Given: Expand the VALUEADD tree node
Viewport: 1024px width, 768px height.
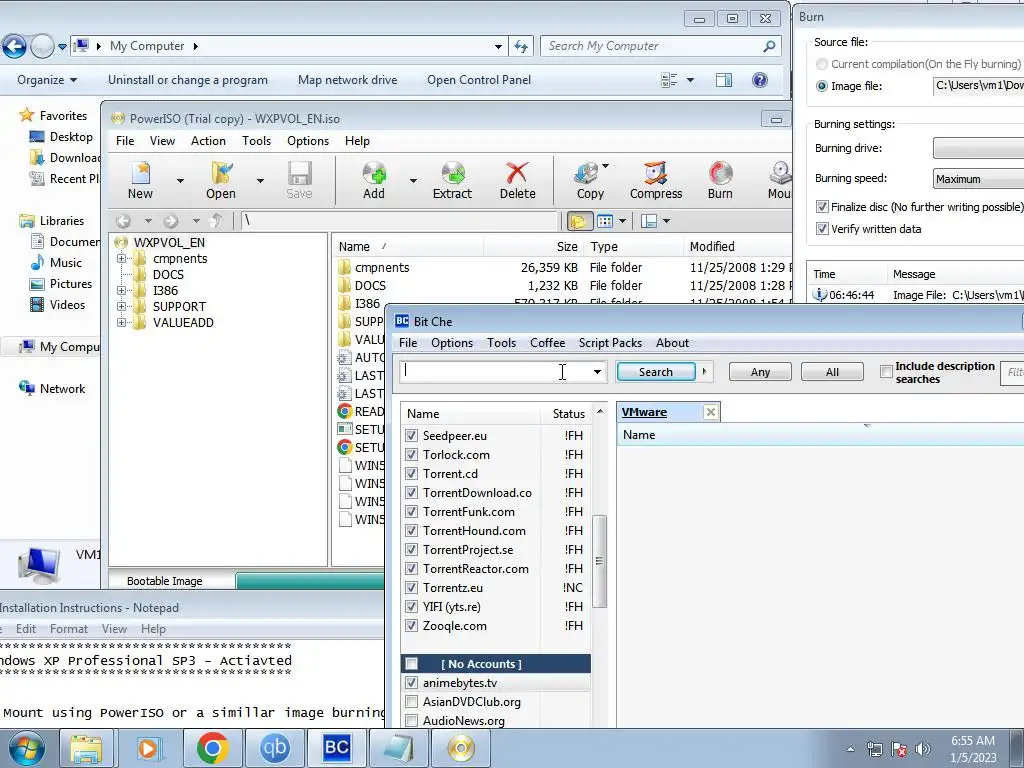Looking at the screenshot, I should (121, 323).
